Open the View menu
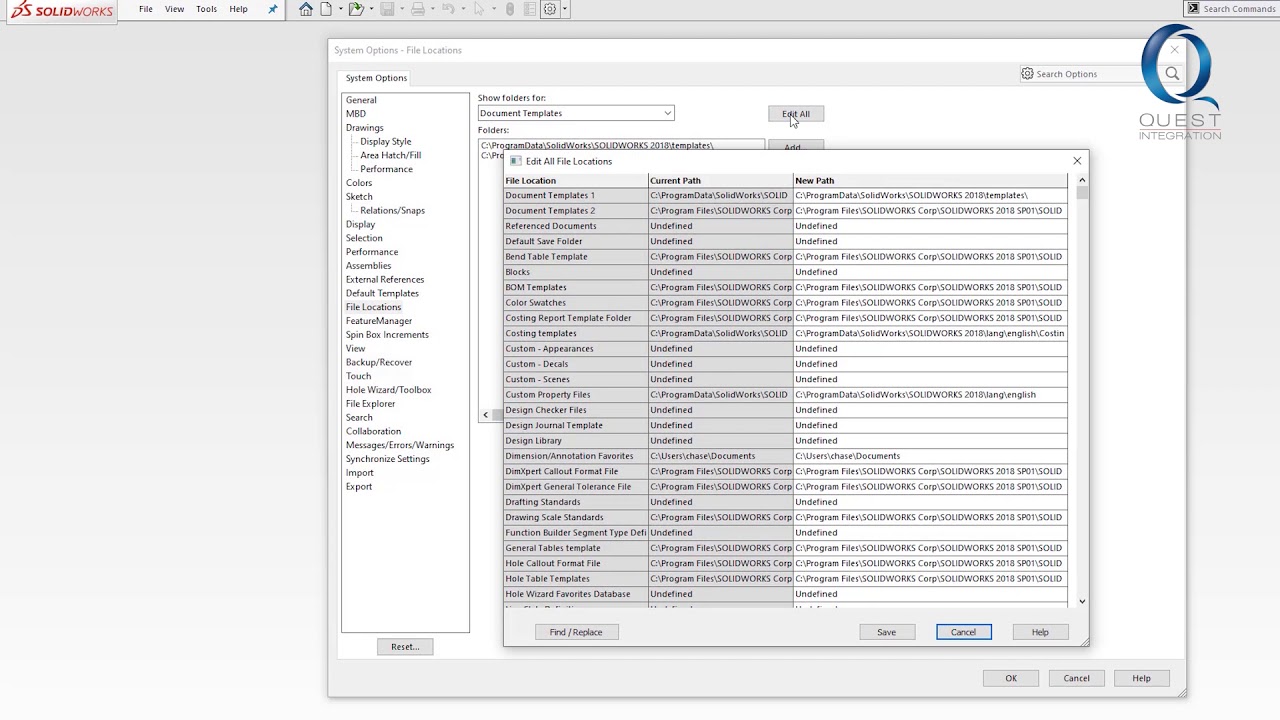This screenshot has height=720, width=1280. (x=174, y=9)
